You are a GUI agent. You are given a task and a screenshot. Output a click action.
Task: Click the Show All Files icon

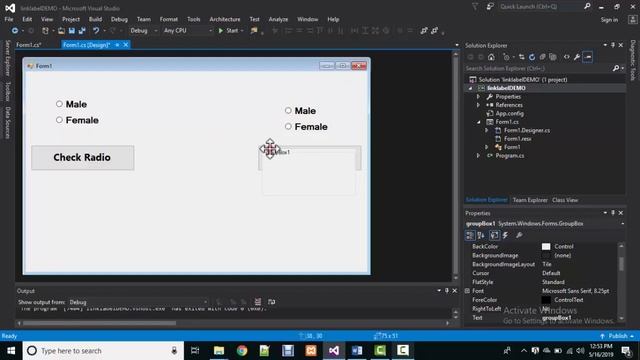[553, 57]
